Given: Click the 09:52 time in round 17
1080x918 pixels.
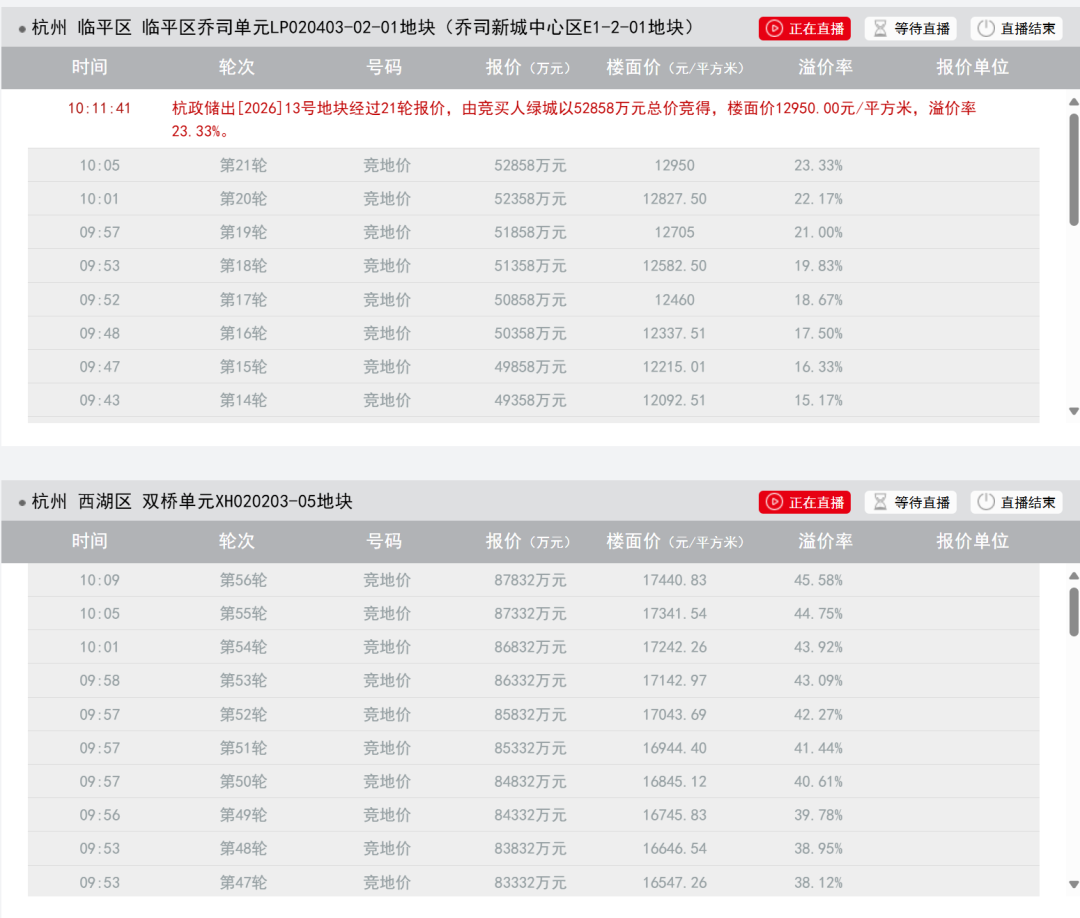Looking at the screenshot, I should (99, 300).
